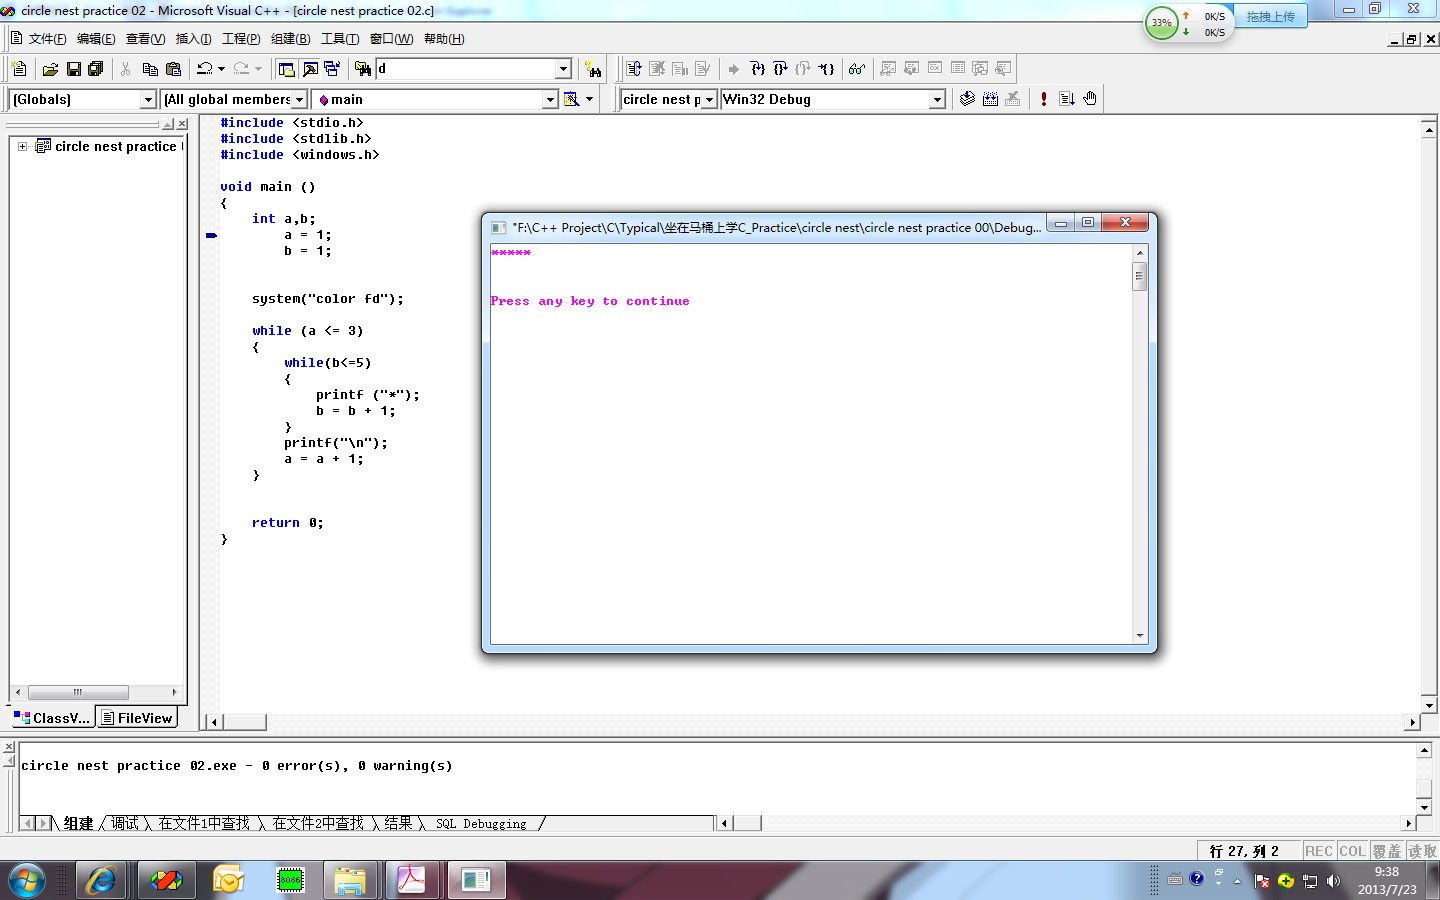Click the Find in Files binoculars icon
1440x900 pixels.
click(363, 69)
